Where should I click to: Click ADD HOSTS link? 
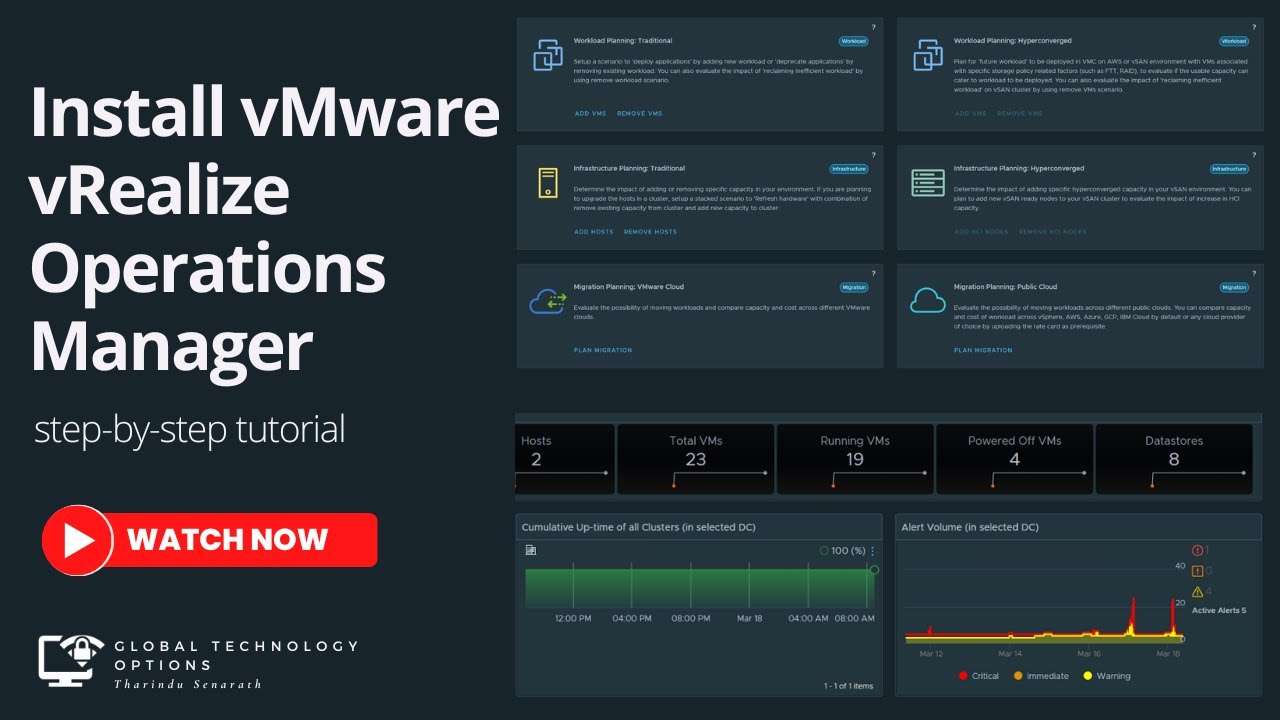[x=594, y=232]
